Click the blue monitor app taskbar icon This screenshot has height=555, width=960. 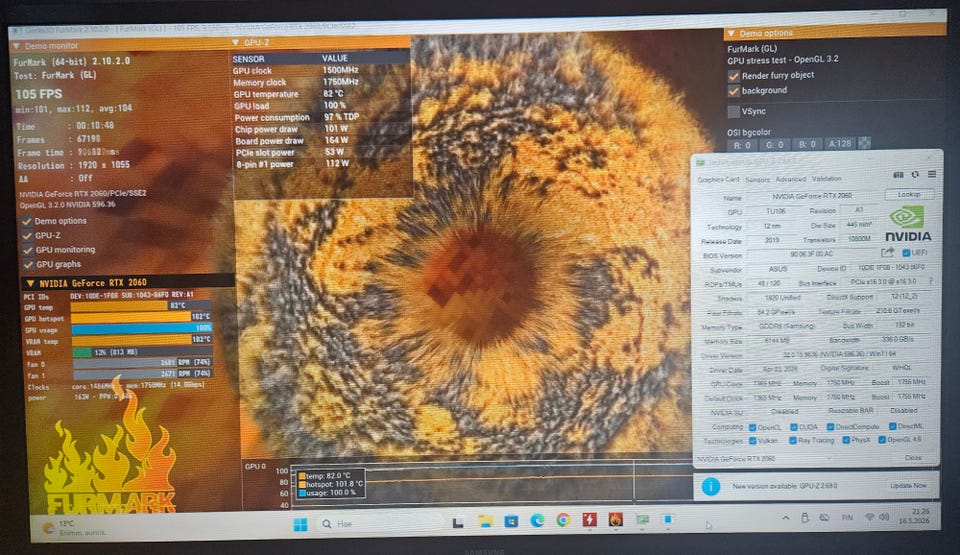pos(668,519)
